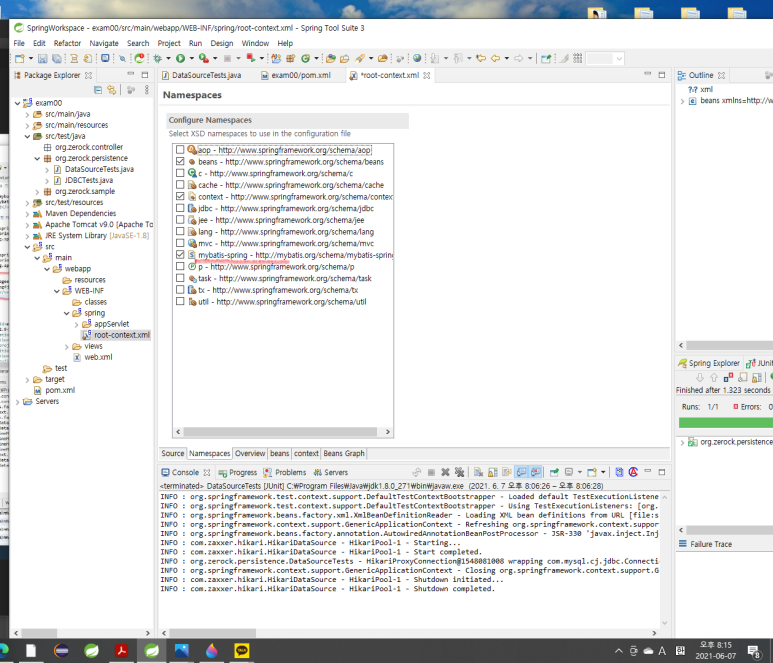773x663 pixels.
Task: Collapse the org.zerock.persistence package
Action: (x=37, y=159)
